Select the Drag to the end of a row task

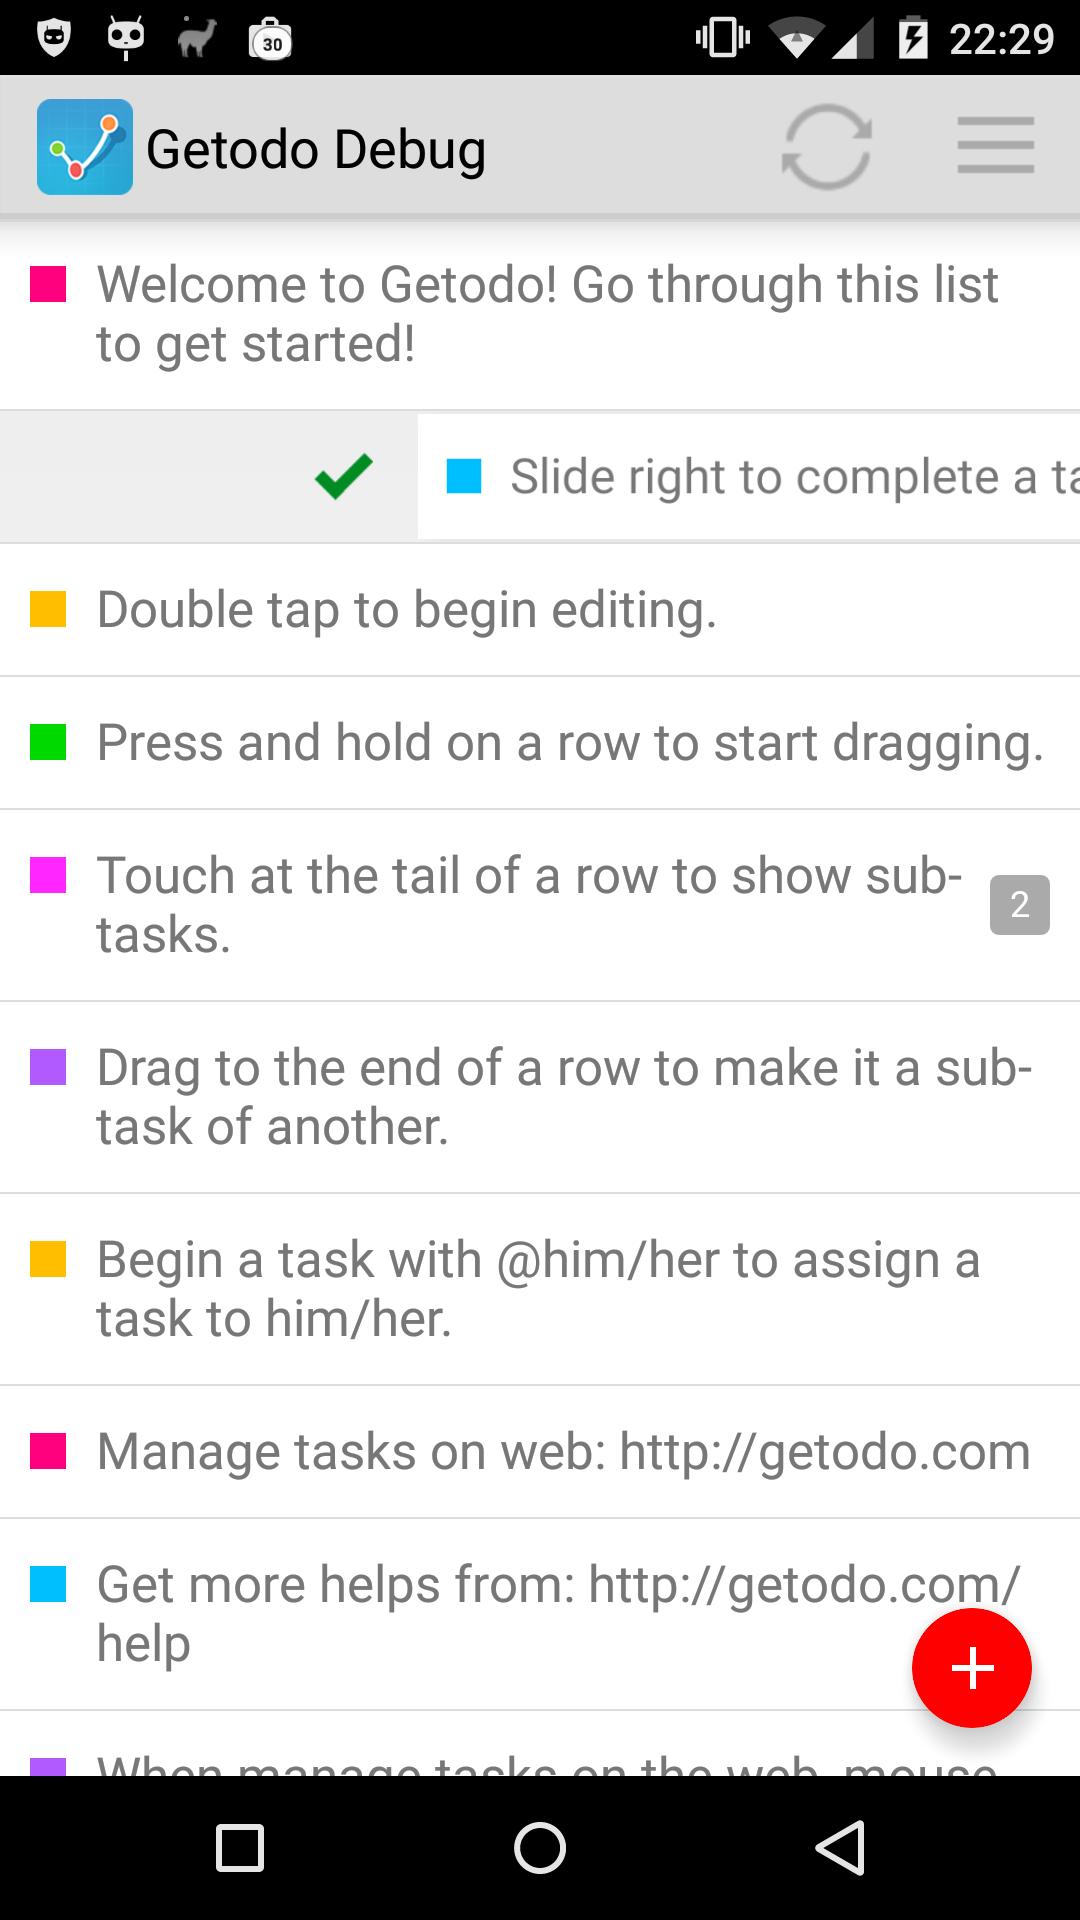point(563,1096)
